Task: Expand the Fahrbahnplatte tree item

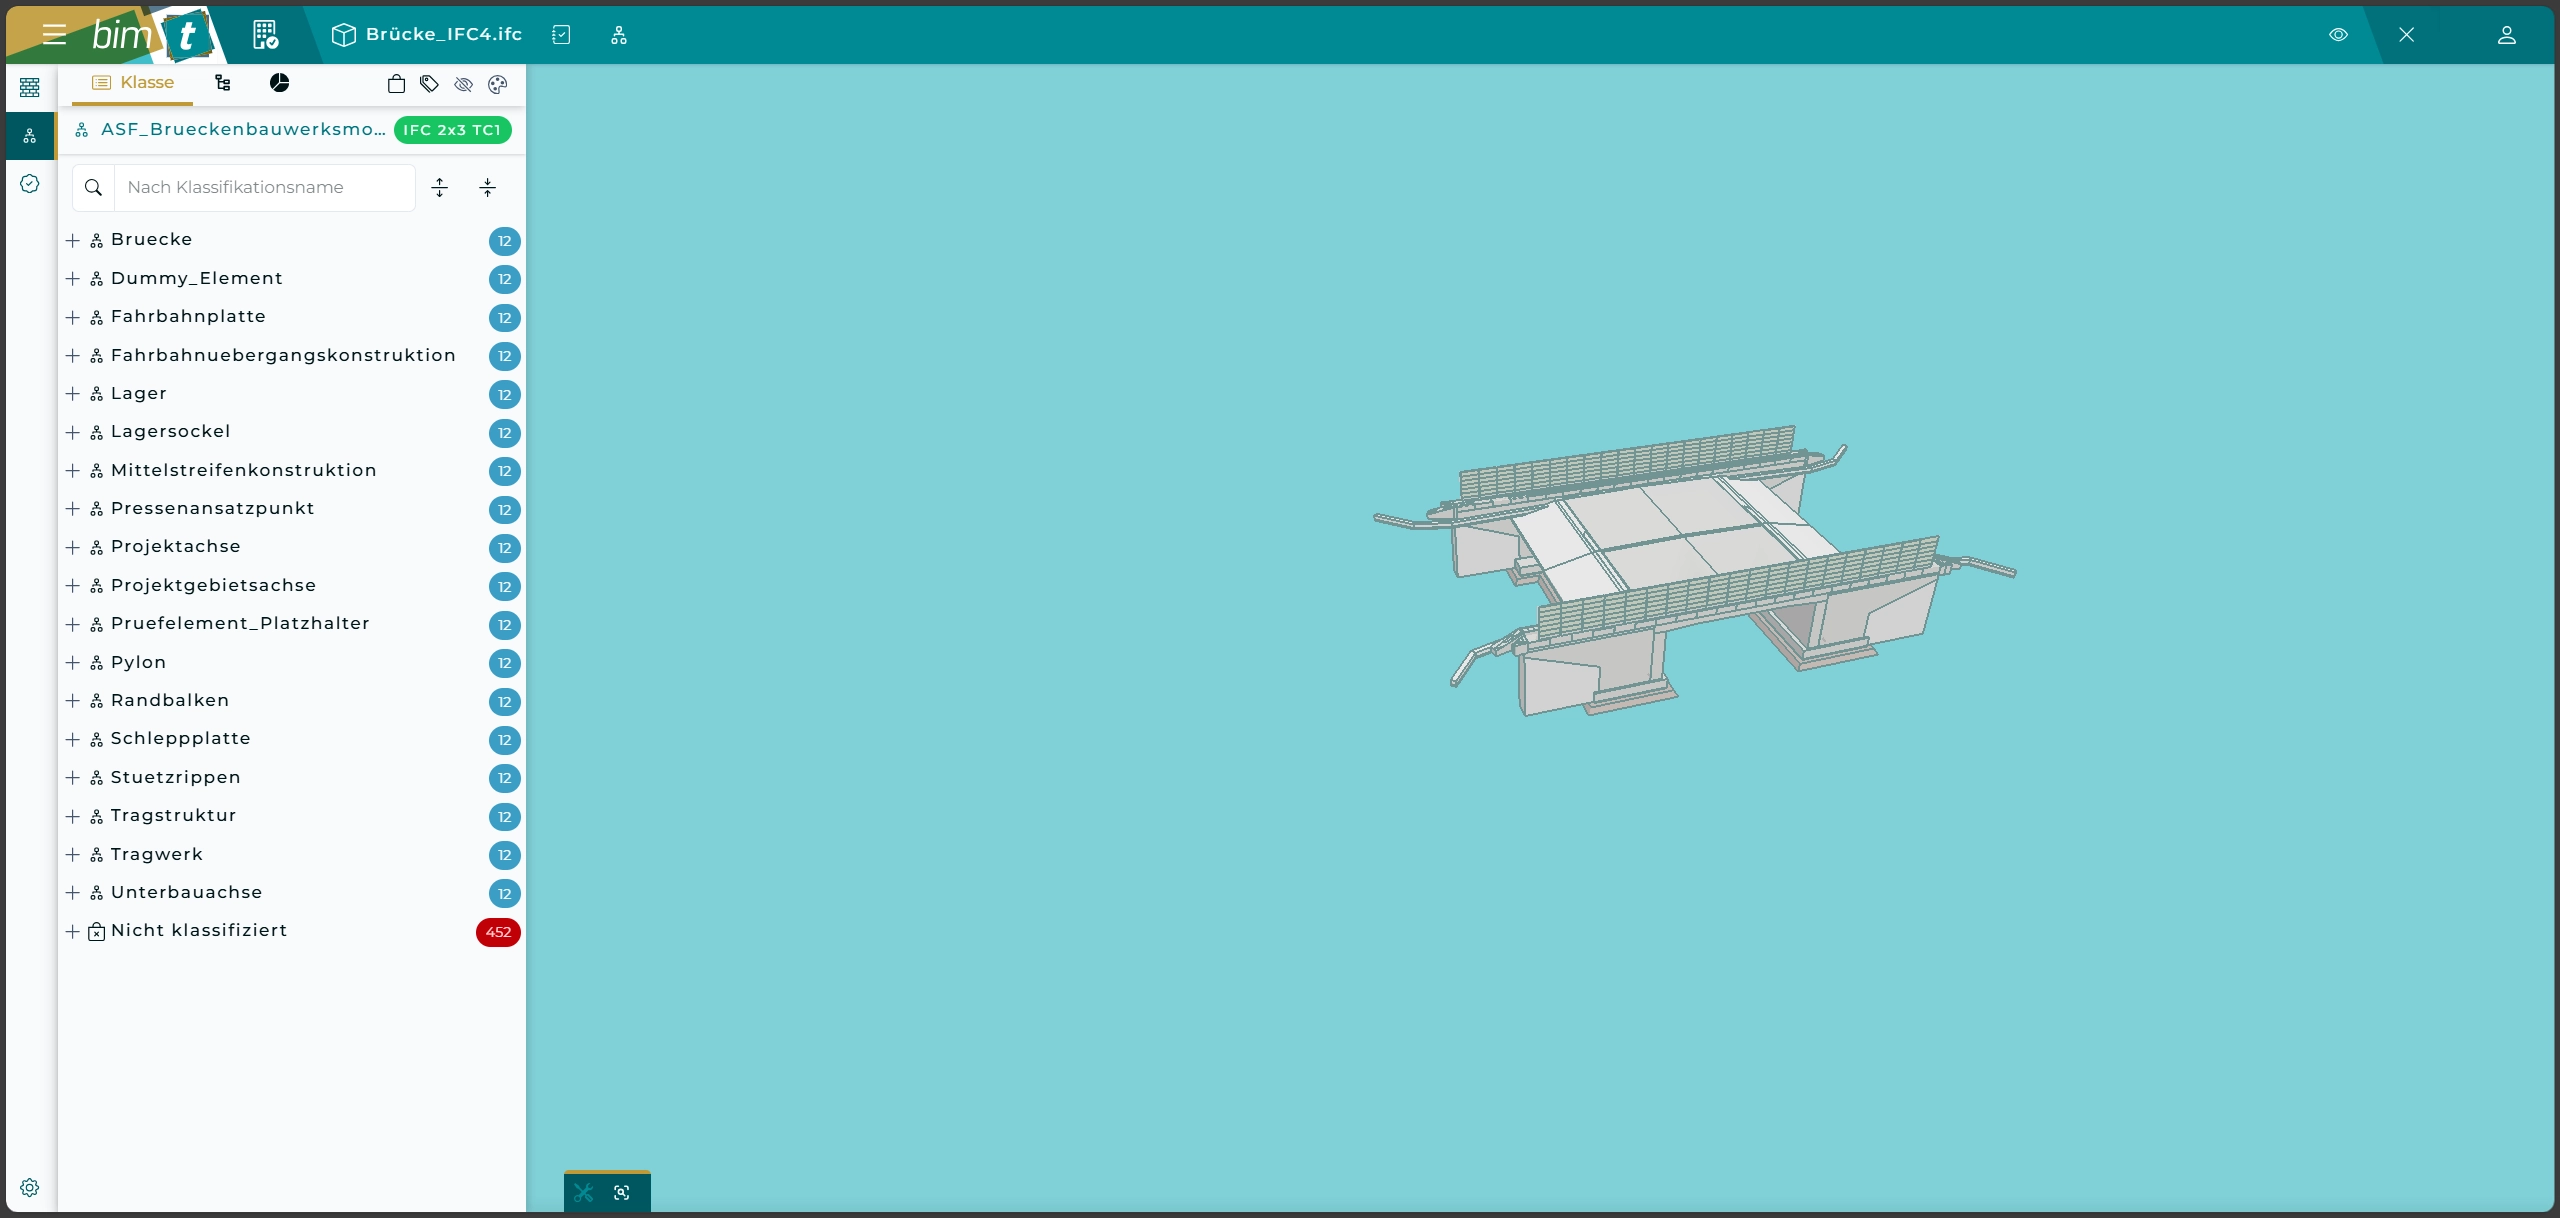Action: (73, 317)
